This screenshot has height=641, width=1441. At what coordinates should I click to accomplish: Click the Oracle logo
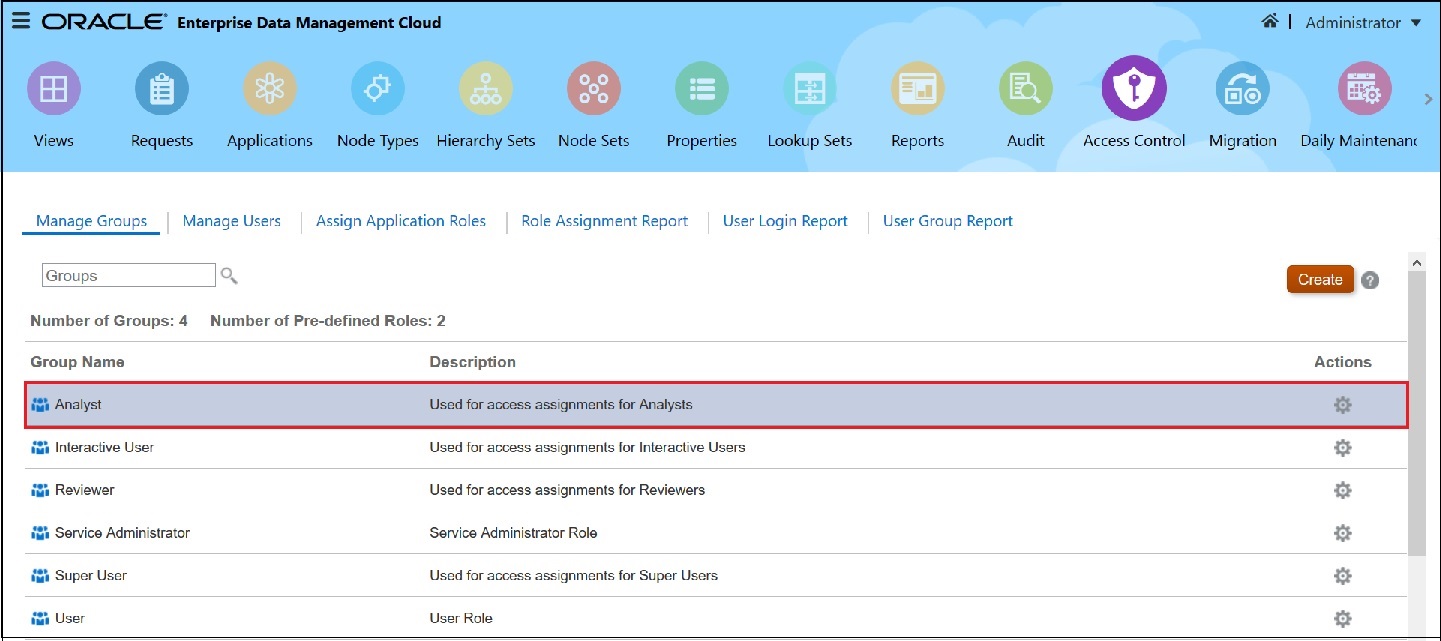(x=104, y=22)
